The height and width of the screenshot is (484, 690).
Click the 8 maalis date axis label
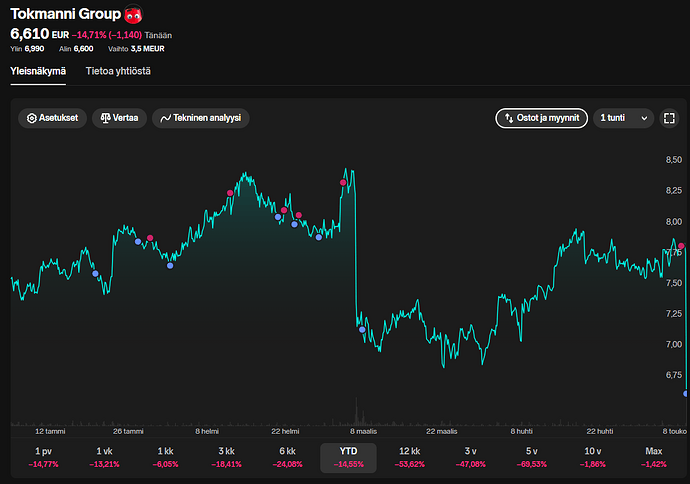(x=363, y=431)
